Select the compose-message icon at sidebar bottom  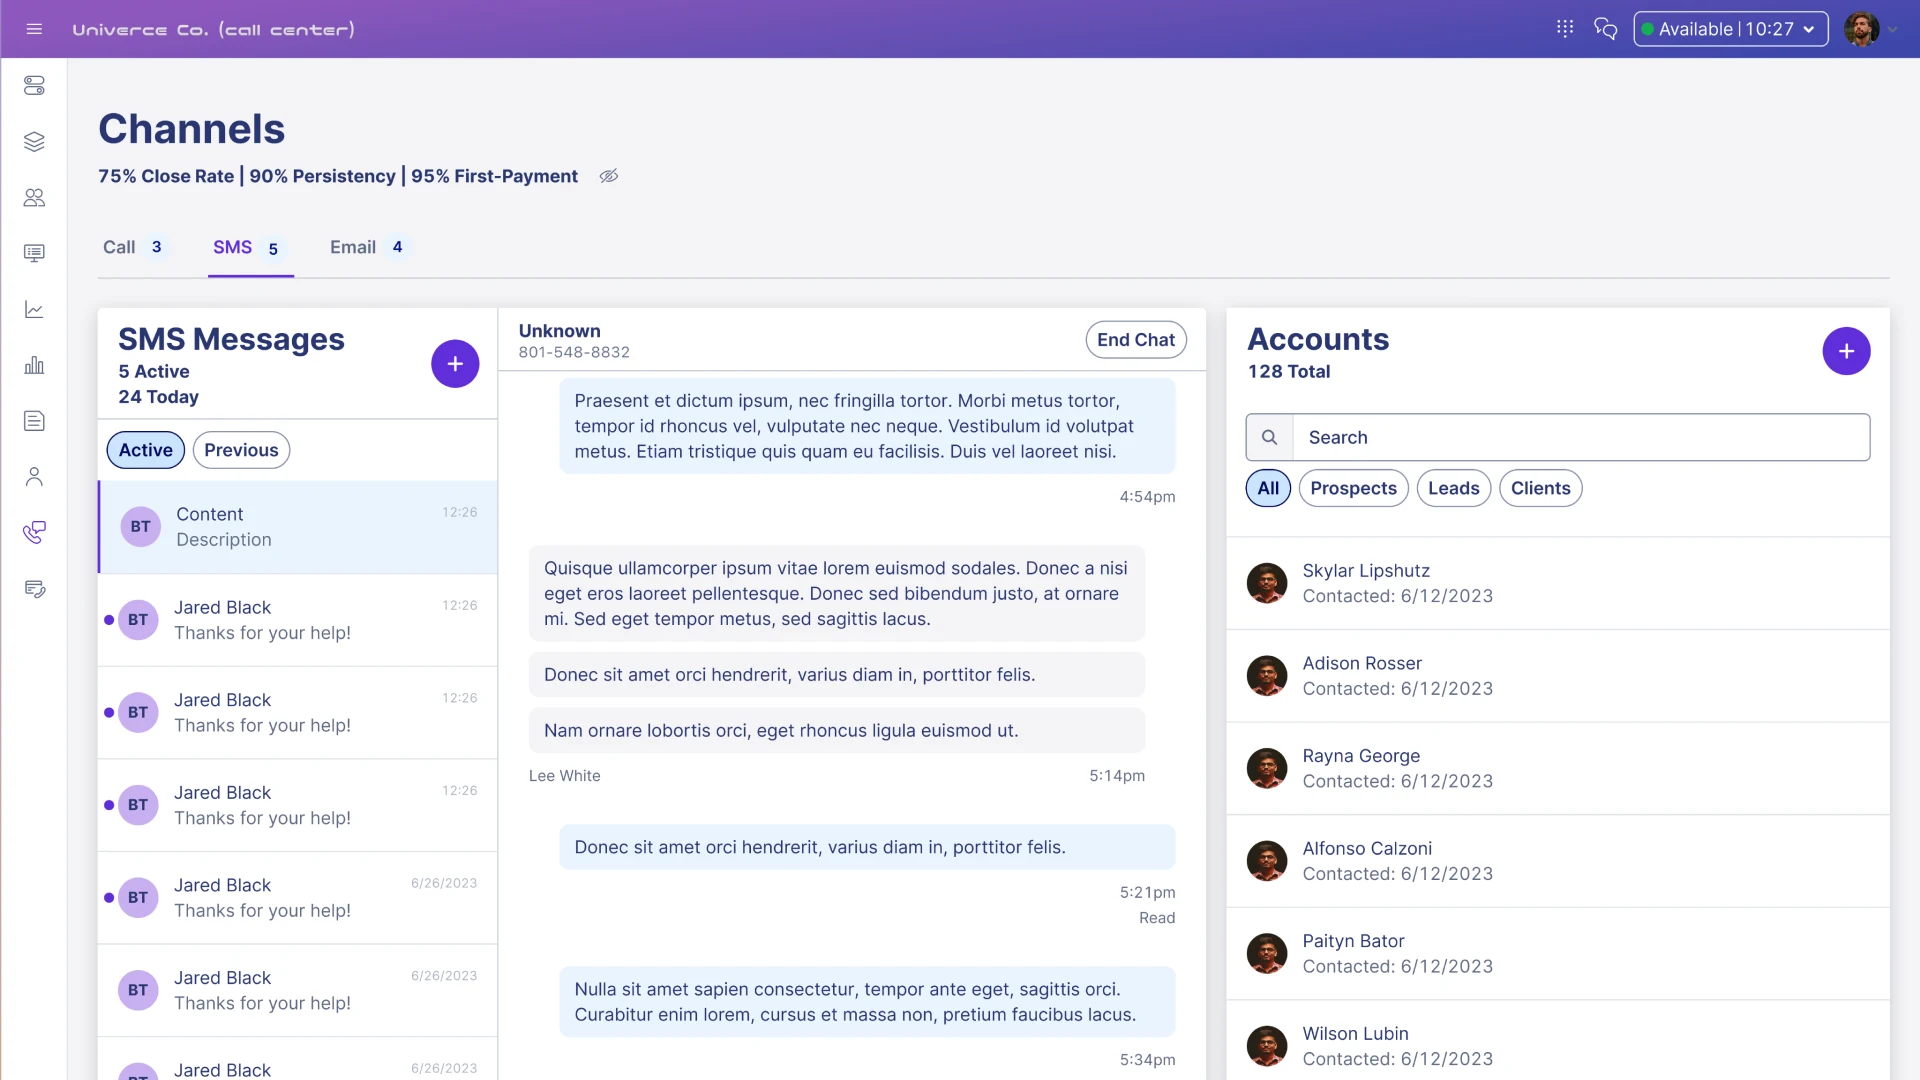click(x=35, y=588)
